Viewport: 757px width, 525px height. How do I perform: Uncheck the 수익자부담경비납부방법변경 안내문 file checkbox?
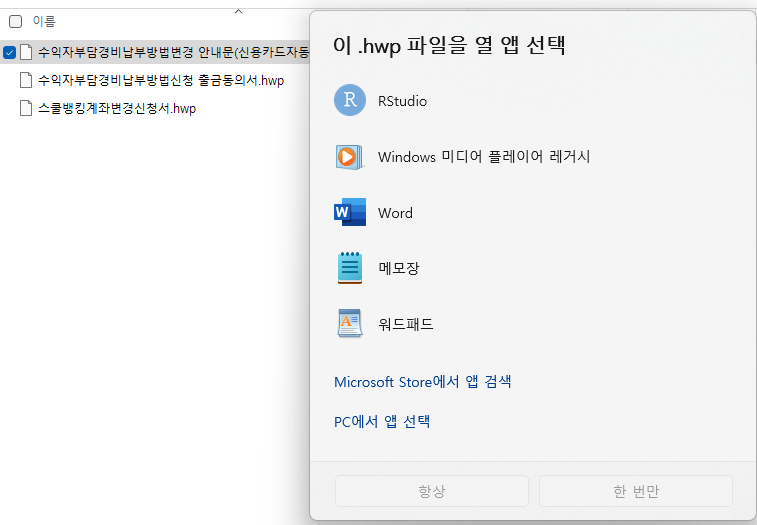click(x=10, y=52)
